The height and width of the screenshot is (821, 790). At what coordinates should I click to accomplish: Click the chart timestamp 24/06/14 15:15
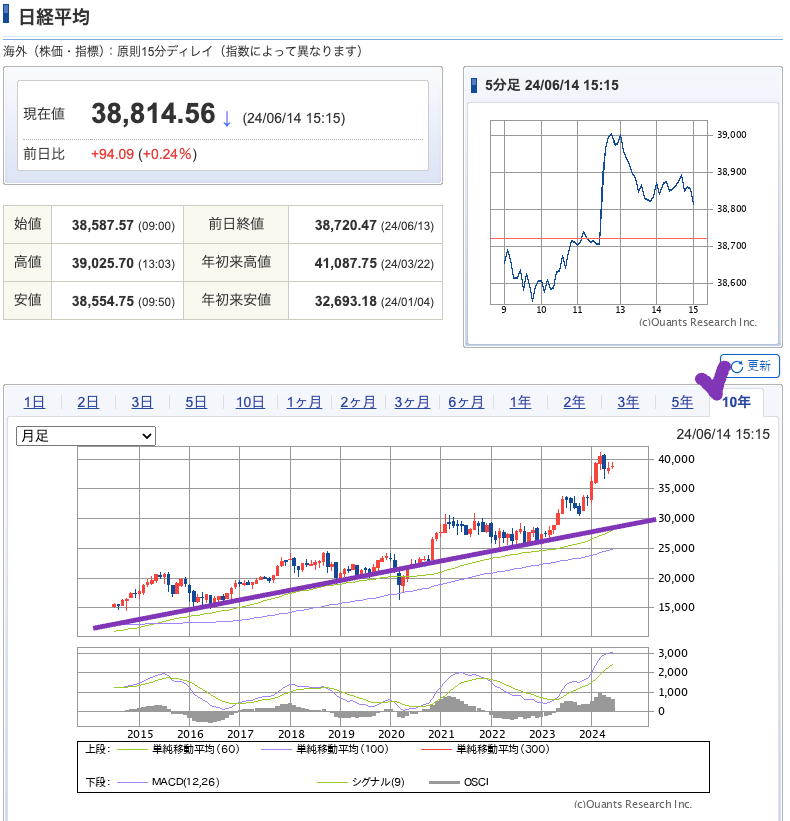(723, 434)
